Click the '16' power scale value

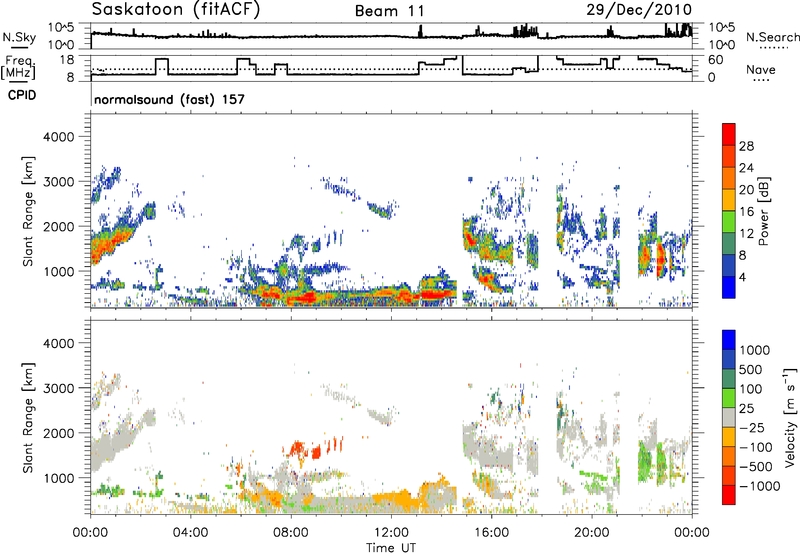point(746,212)
